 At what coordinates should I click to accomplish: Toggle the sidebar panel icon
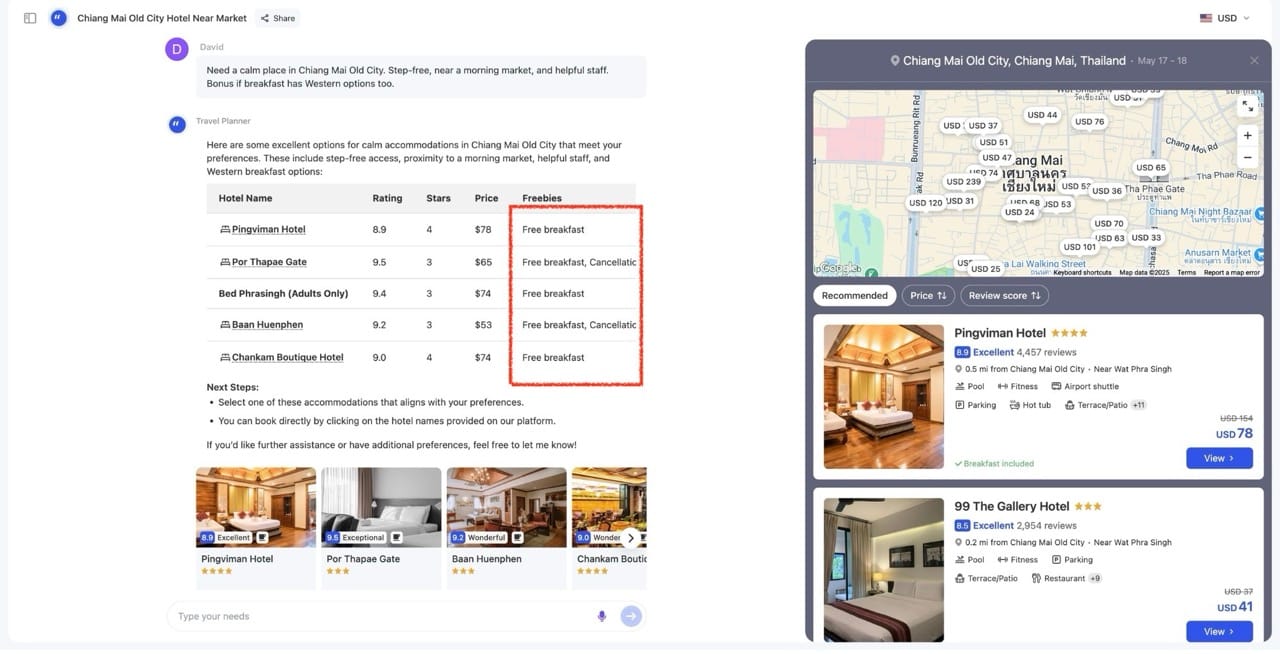point(30,18)
